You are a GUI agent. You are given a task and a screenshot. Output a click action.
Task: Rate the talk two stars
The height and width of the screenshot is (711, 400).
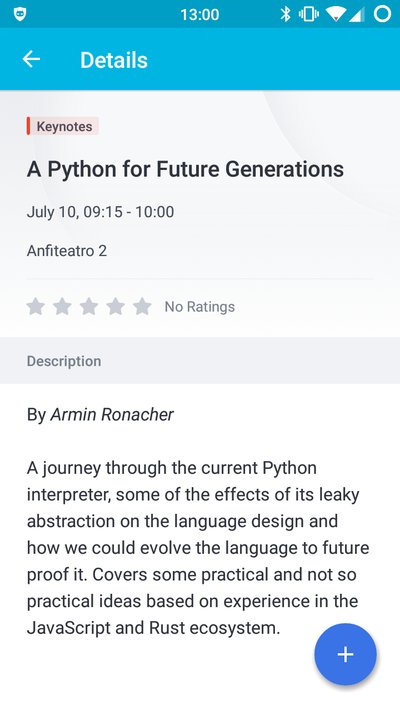click(x=62, y=307)
